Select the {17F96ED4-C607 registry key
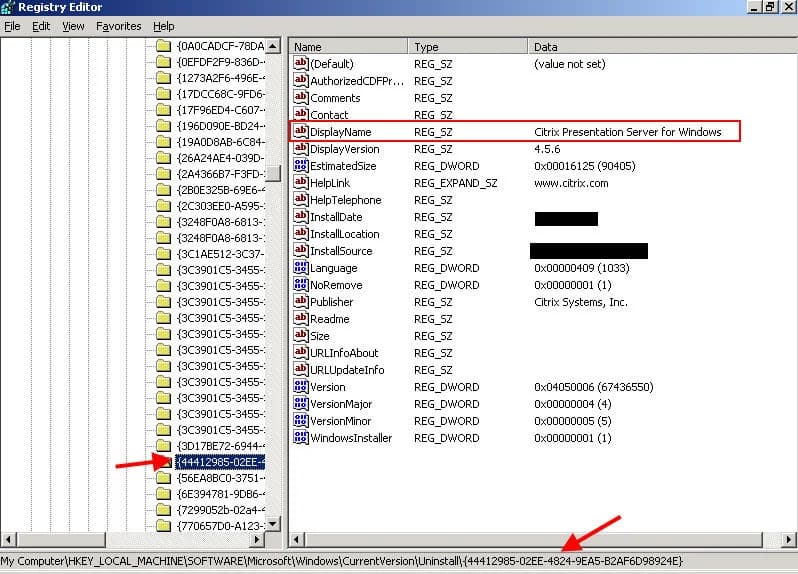This screenshot has height=574, width=798. pos(221,110)
